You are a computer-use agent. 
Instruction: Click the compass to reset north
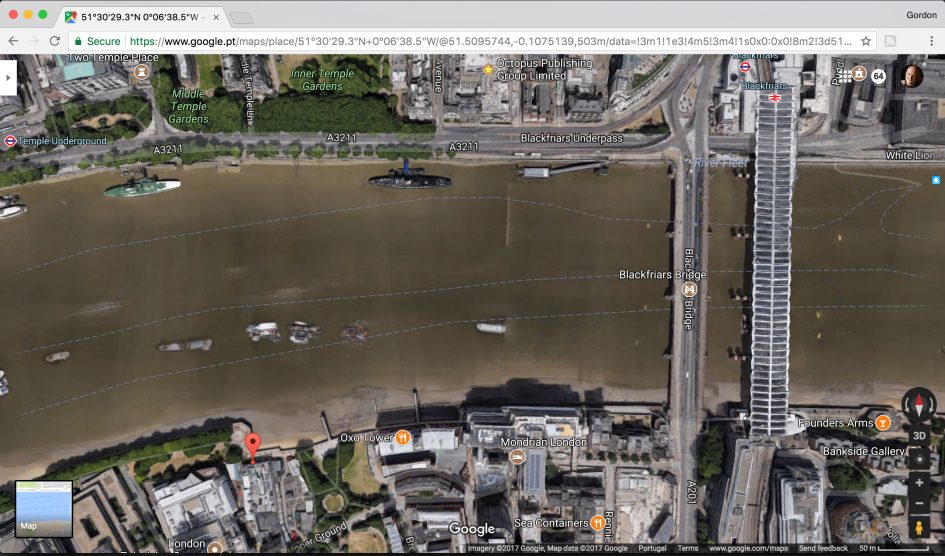(x=919, y=405)
